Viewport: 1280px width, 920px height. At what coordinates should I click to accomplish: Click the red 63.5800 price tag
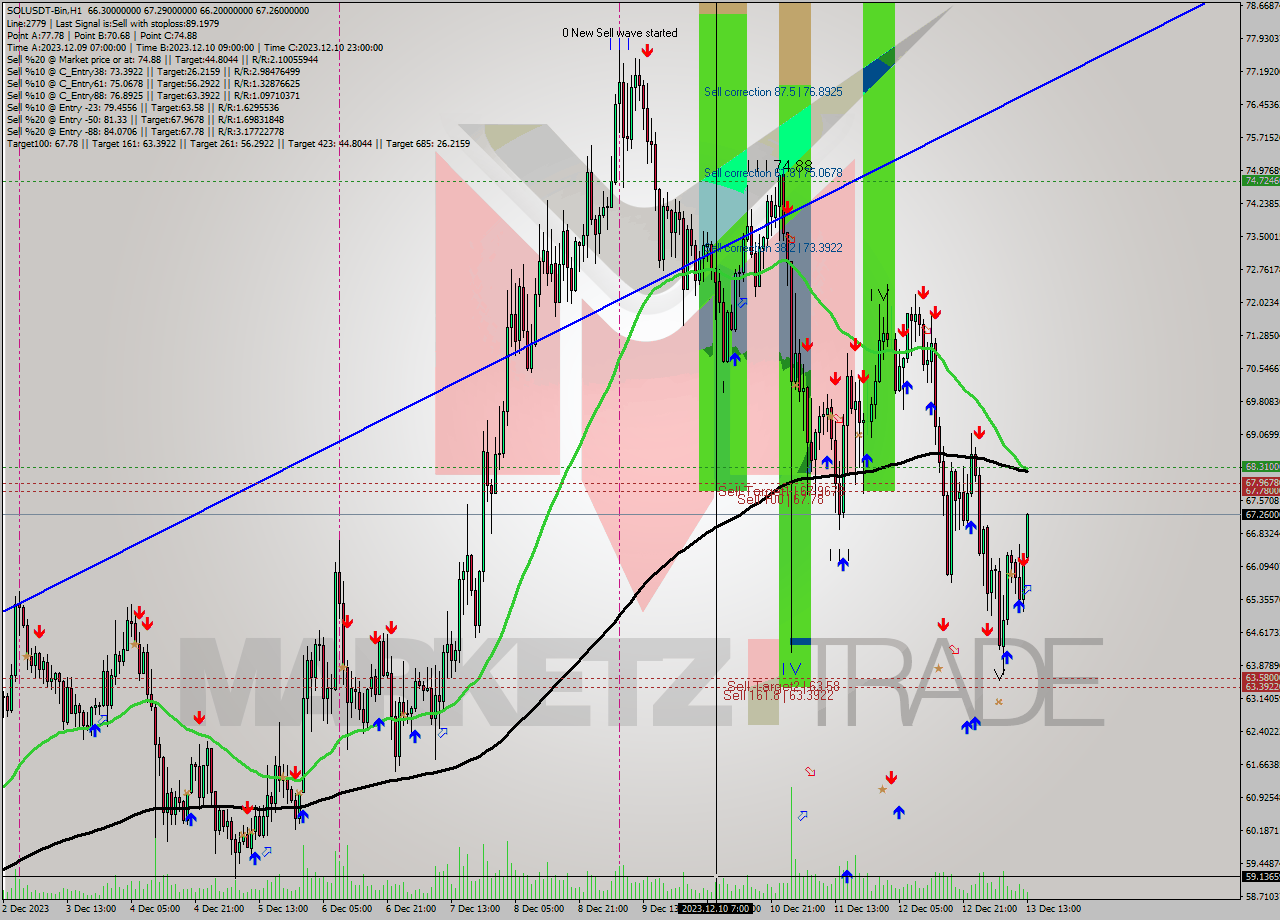click(1260, 678)
